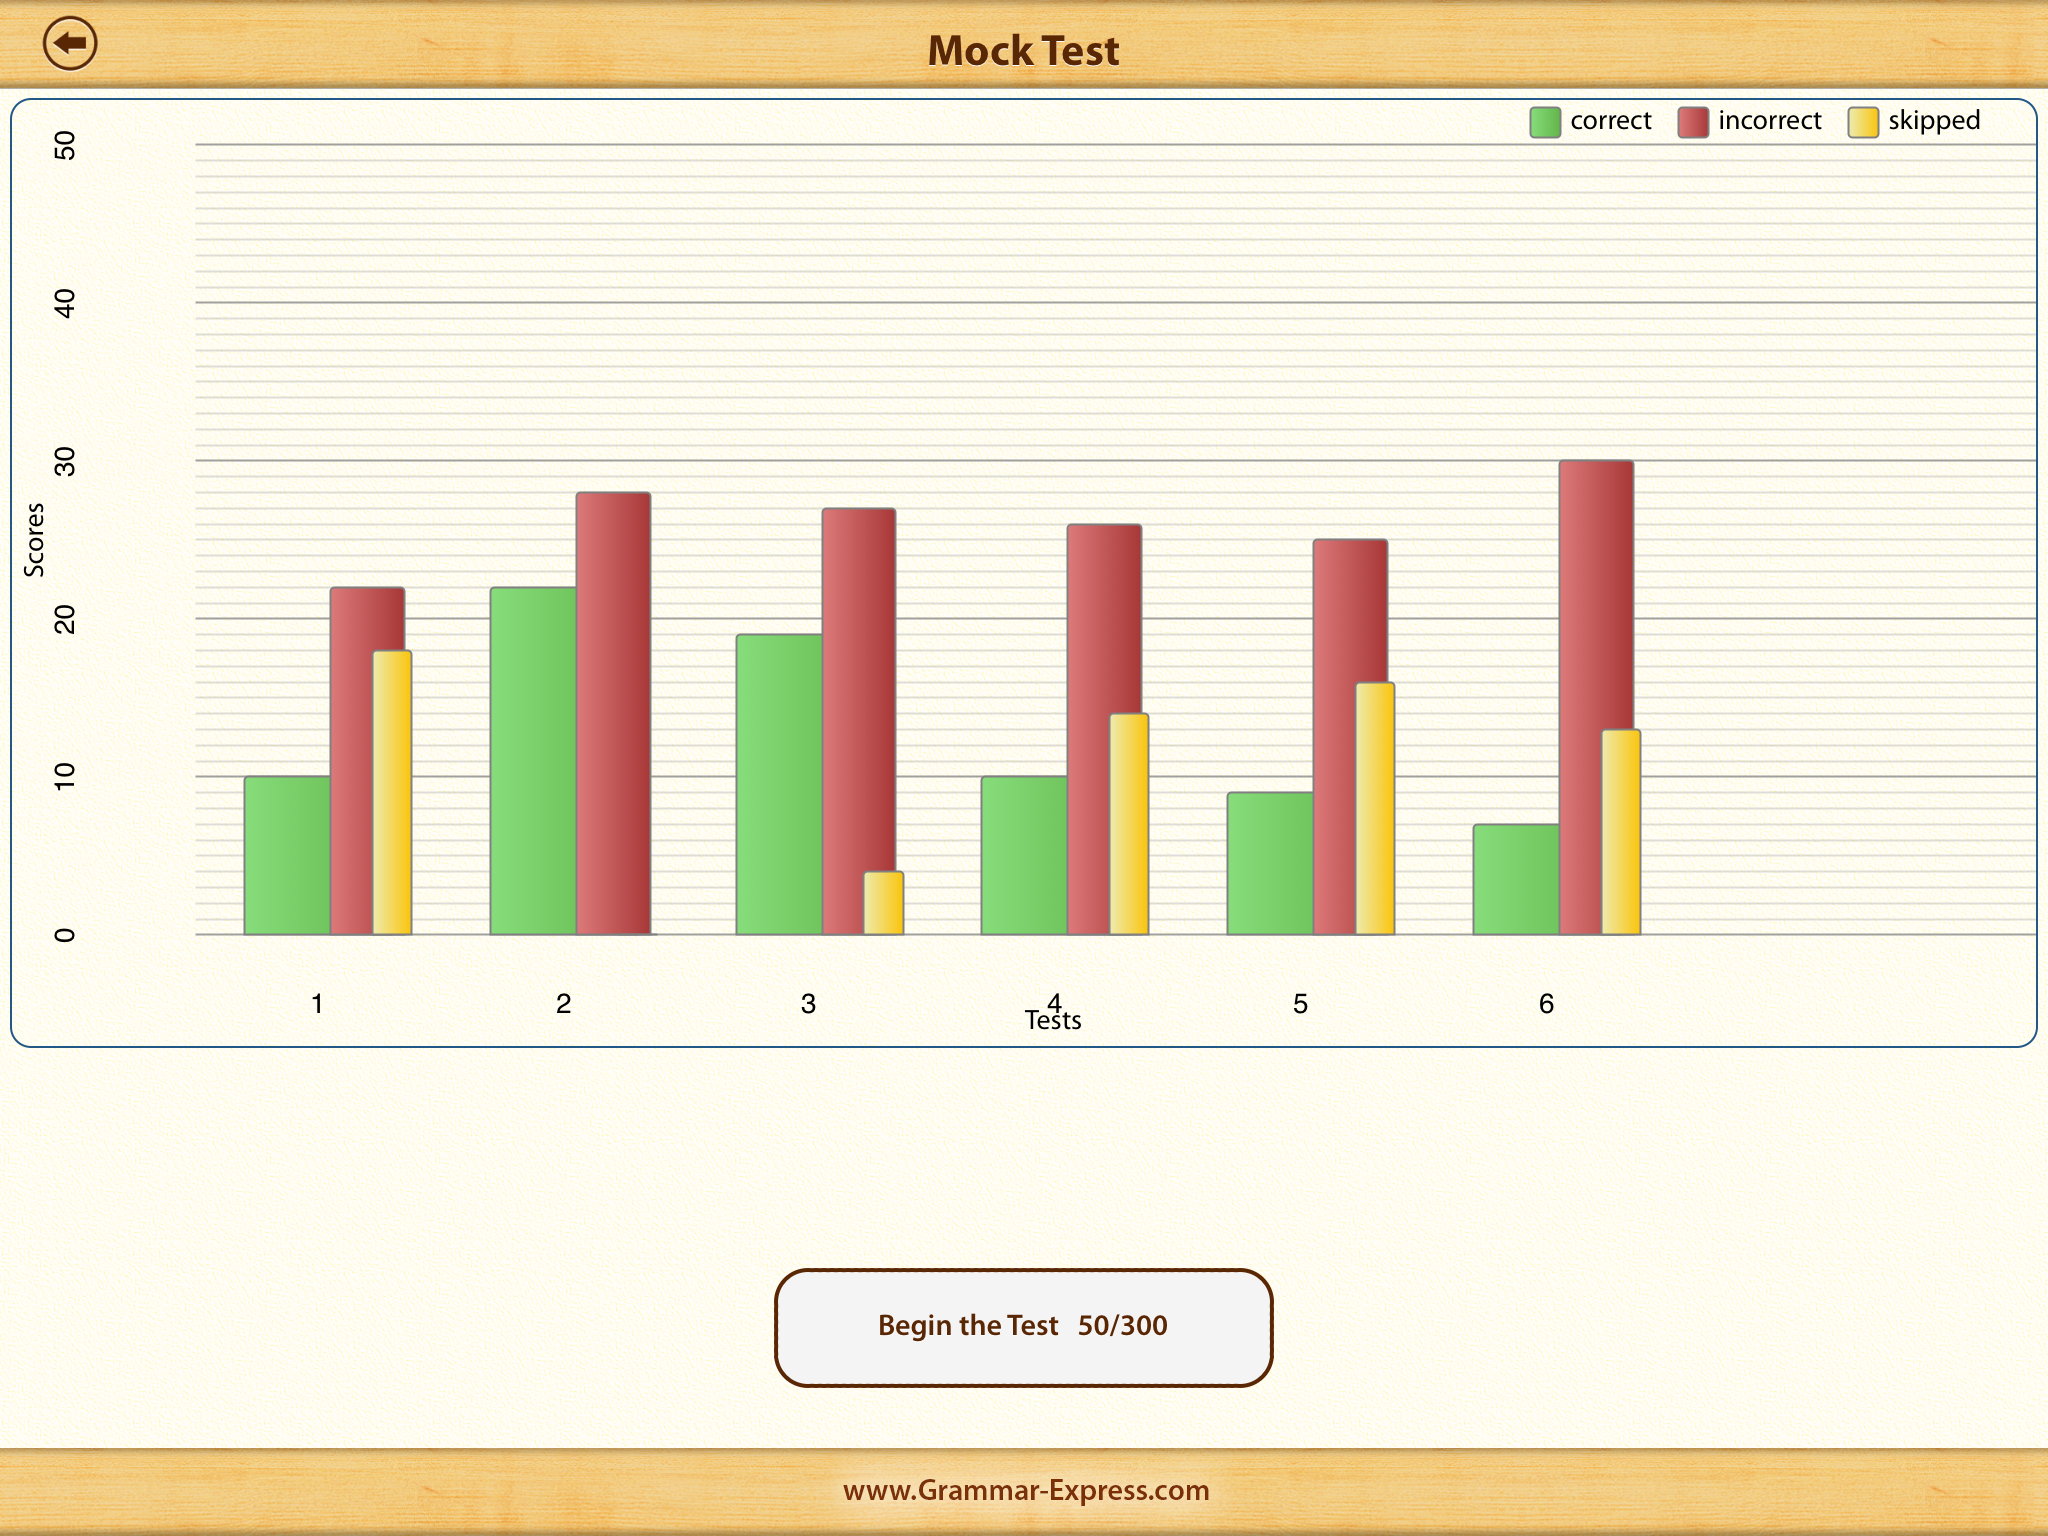Screen dimensions: 2048x1536
Task: Tap test 2 red incorrect bar
Action: (x=613, y=712)
